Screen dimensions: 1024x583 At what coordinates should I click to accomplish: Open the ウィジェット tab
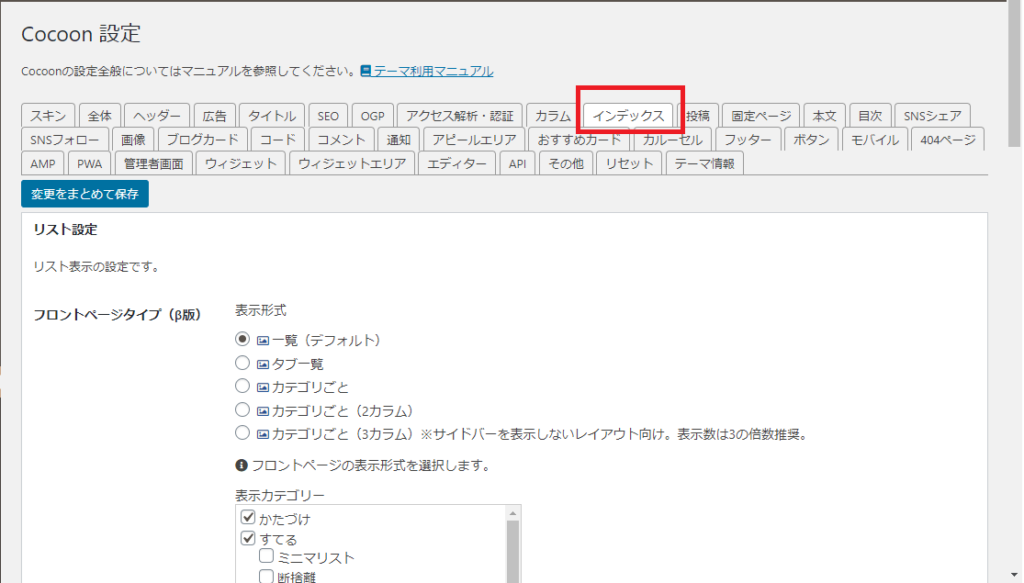241,164
